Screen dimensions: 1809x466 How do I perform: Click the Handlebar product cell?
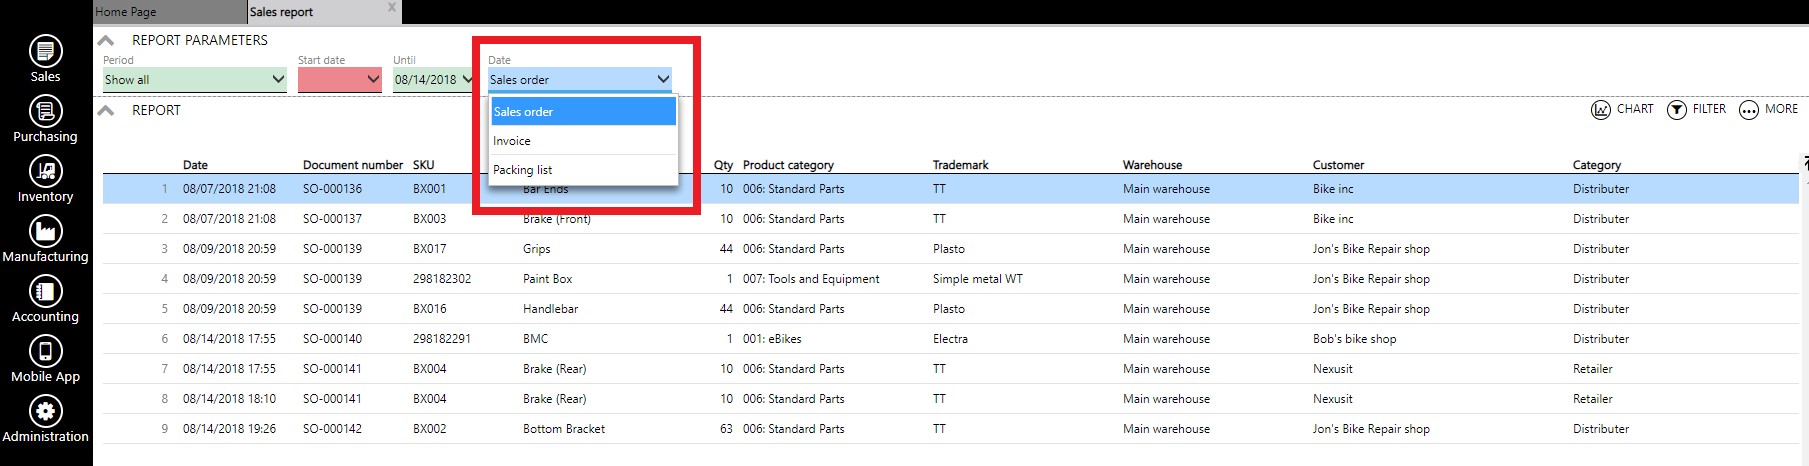pyautogui.click(x=551, y=309)
